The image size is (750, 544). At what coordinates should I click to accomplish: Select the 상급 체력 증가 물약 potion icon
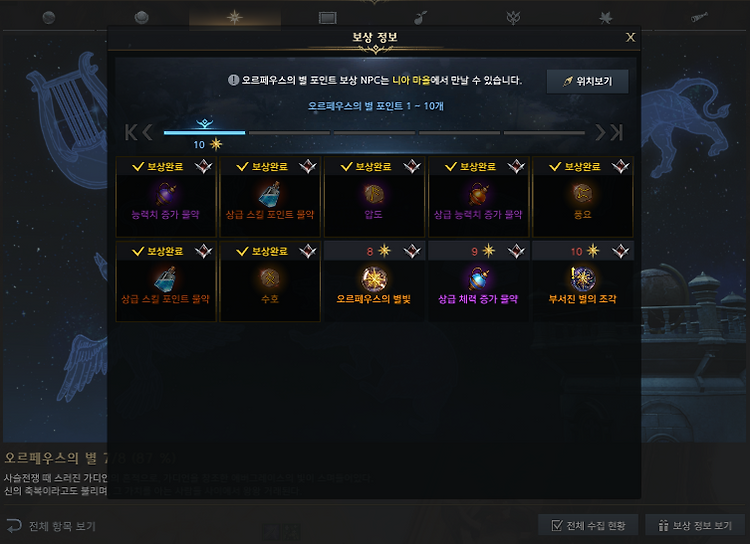click(478, 279)
